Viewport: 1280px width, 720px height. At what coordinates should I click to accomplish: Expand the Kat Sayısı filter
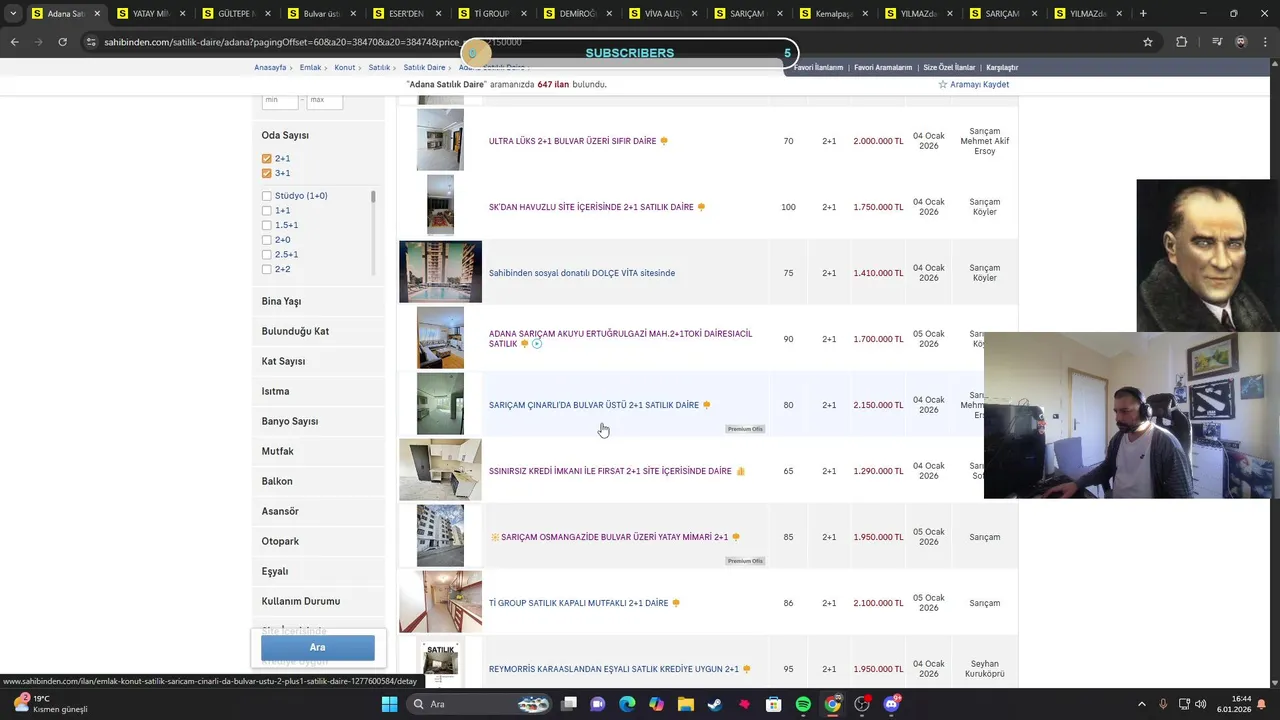(318, 361)
